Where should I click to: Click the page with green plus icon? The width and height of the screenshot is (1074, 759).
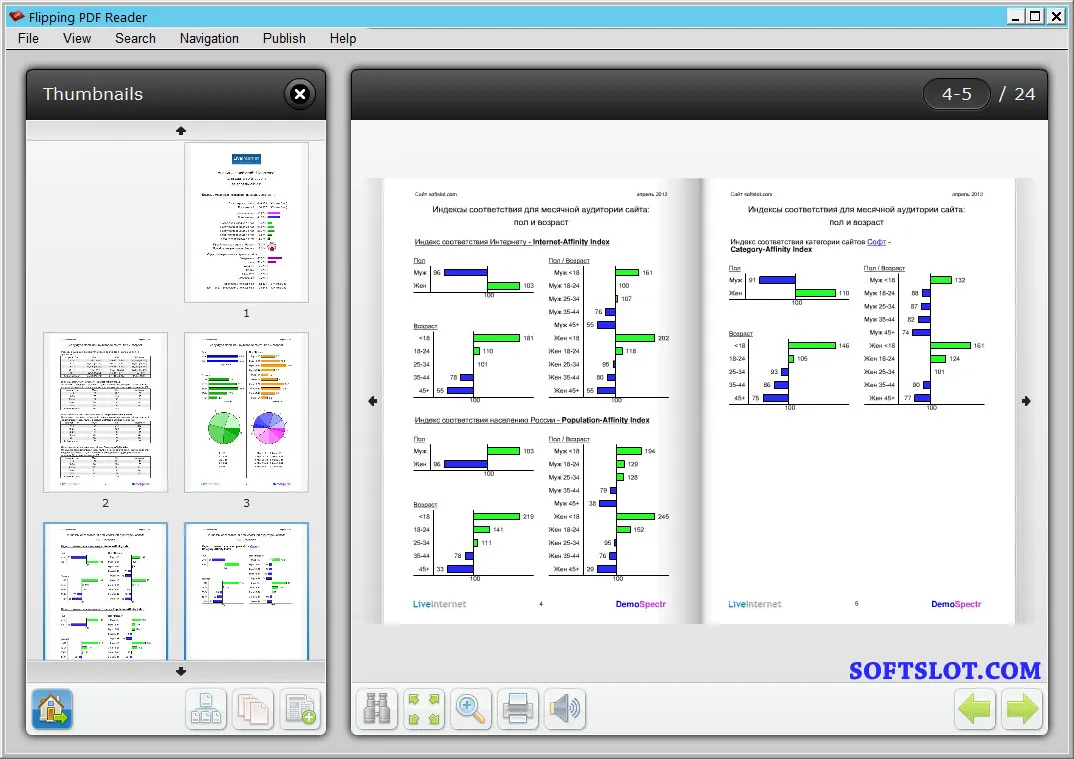point(300,709)
